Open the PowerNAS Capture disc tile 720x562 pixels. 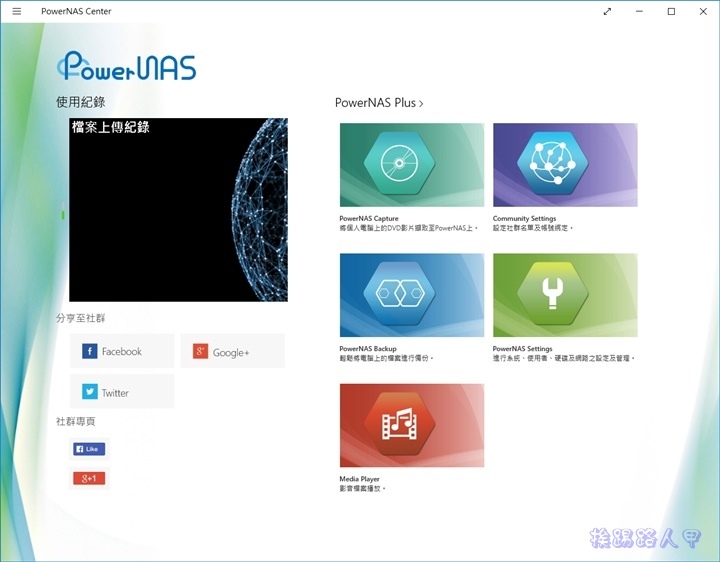[x=412, y=165]
